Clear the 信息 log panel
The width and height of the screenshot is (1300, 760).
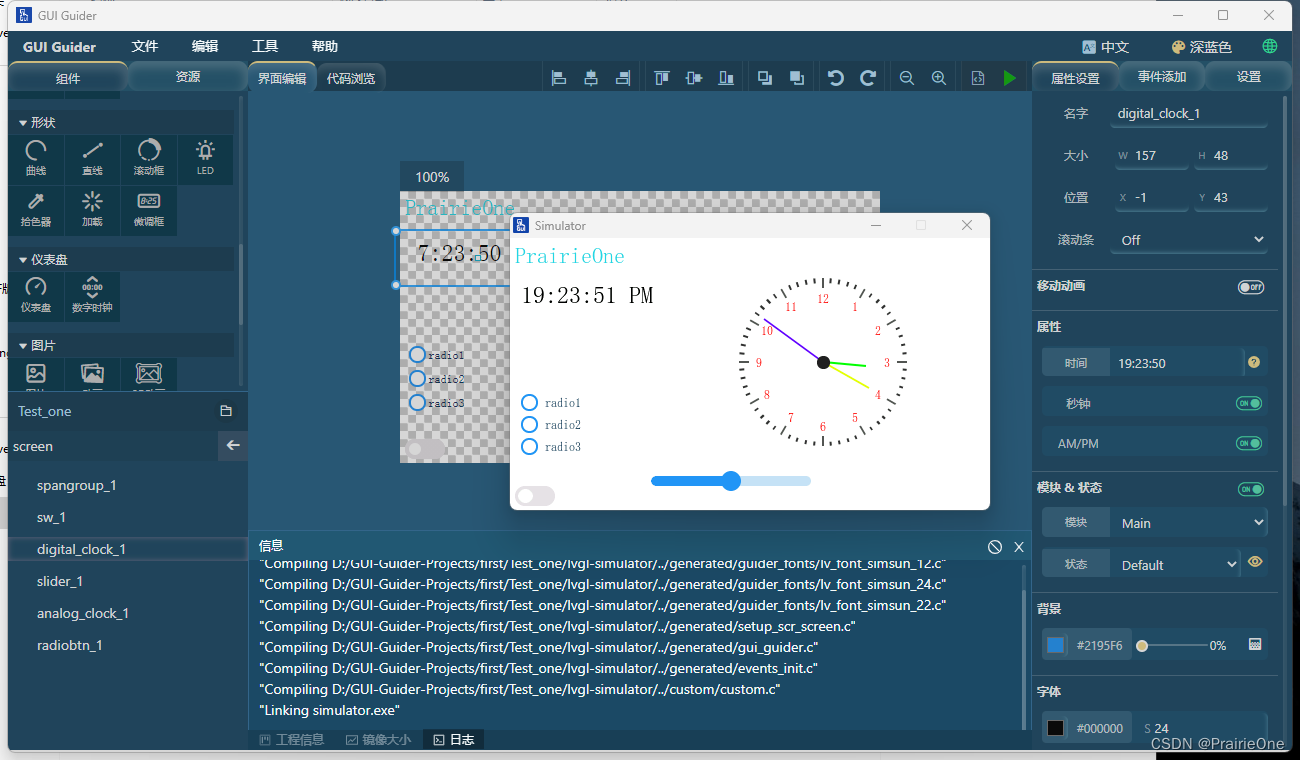coord(995,547)
